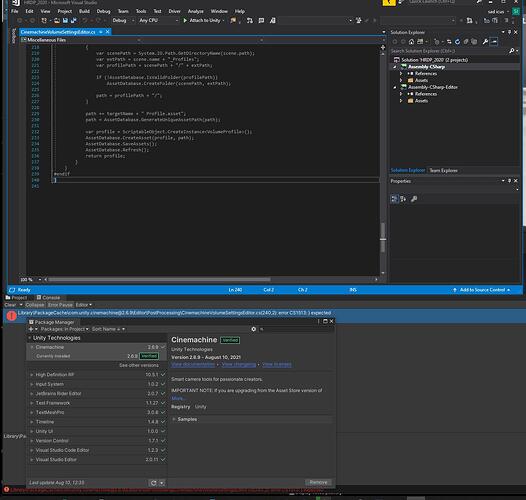Image resolution: width=526 pixels, height=500 pixels.
Task: Switch to the Unity Project tab
Action: [16, 298]
